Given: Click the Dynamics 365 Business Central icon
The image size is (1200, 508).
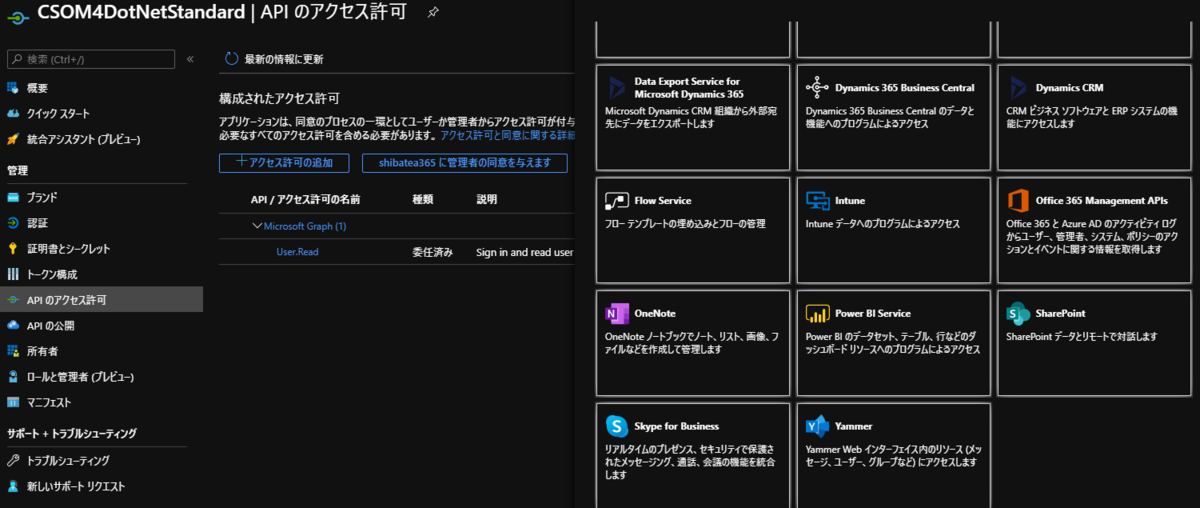Looking at the screenshot, I should [x=817, y=87].
